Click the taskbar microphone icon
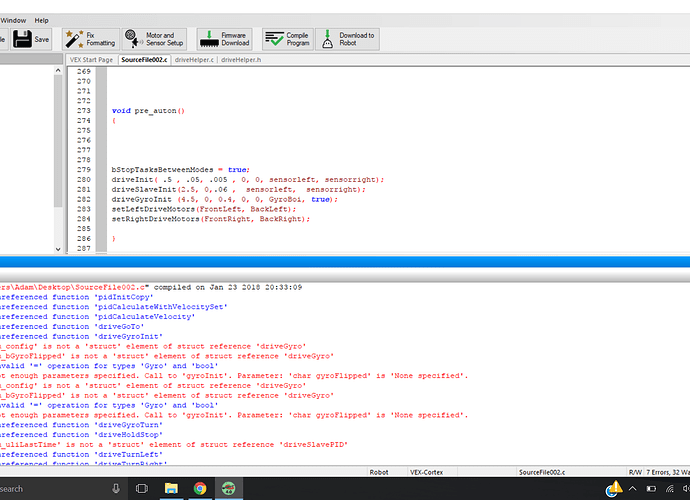Viewport: 690px width, 500px height. pos(116,488)
